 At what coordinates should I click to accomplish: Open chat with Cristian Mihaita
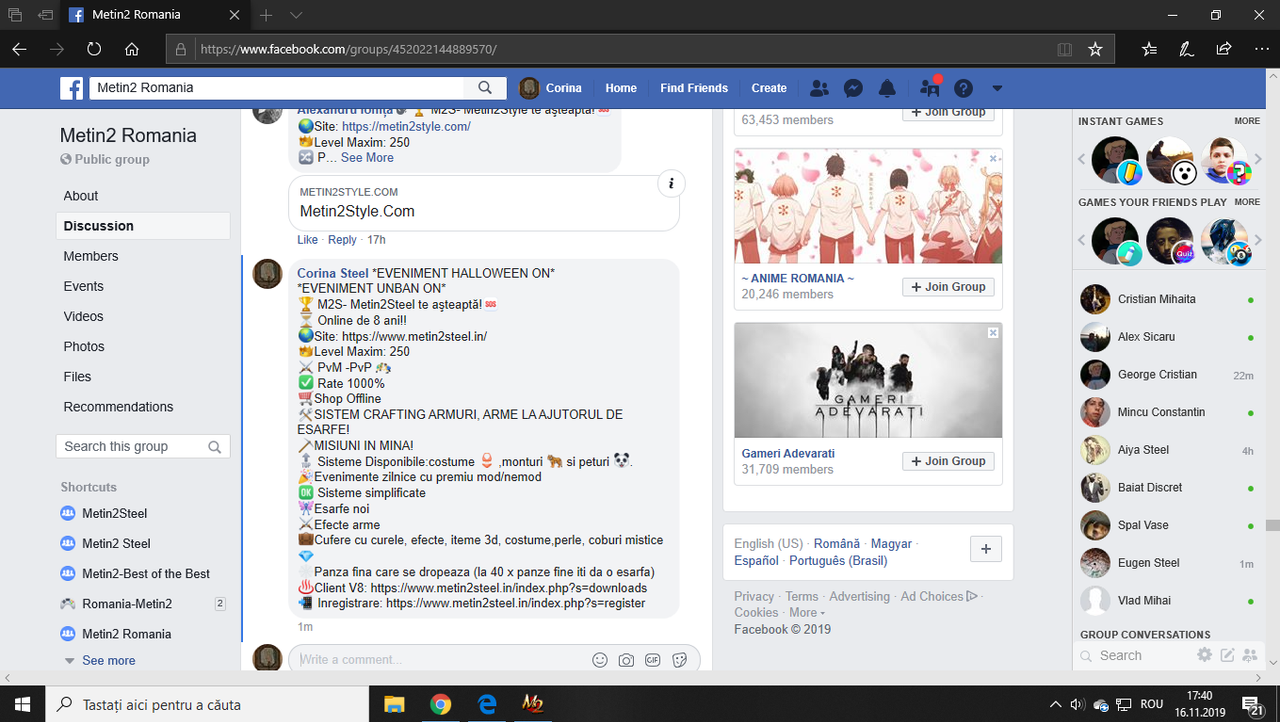point(1167,299)
